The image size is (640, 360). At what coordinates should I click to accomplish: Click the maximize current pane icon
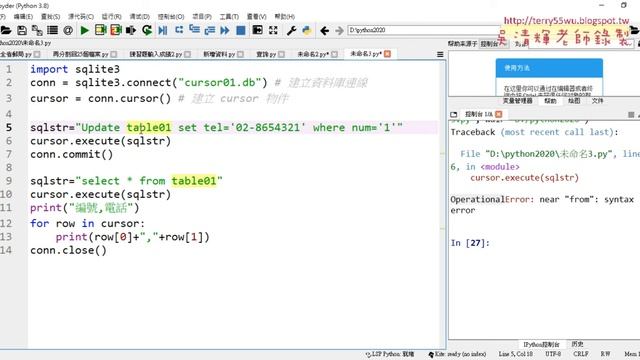258,30
